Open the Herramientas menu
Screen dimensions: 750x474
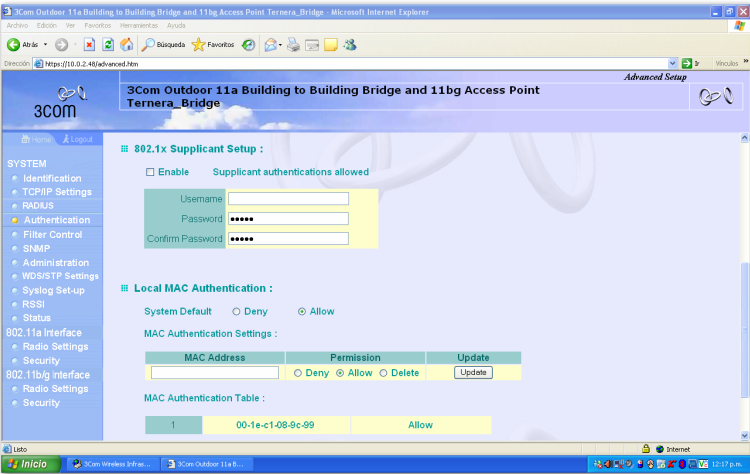pos(139,25)
